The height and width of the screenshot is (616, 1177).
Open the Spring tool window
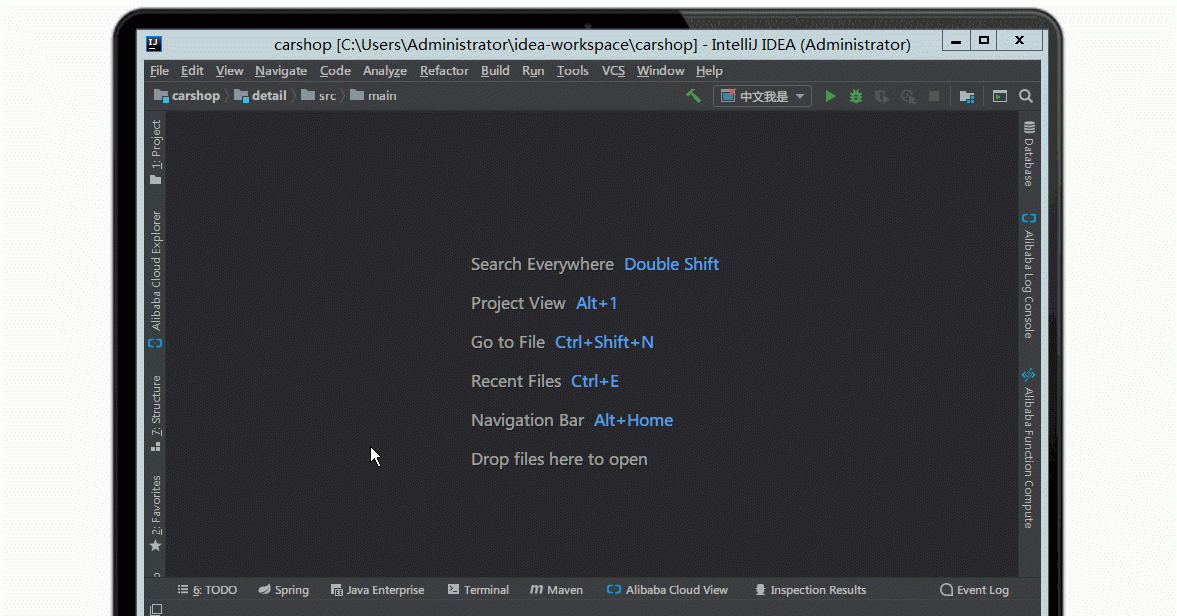[284, 590]
